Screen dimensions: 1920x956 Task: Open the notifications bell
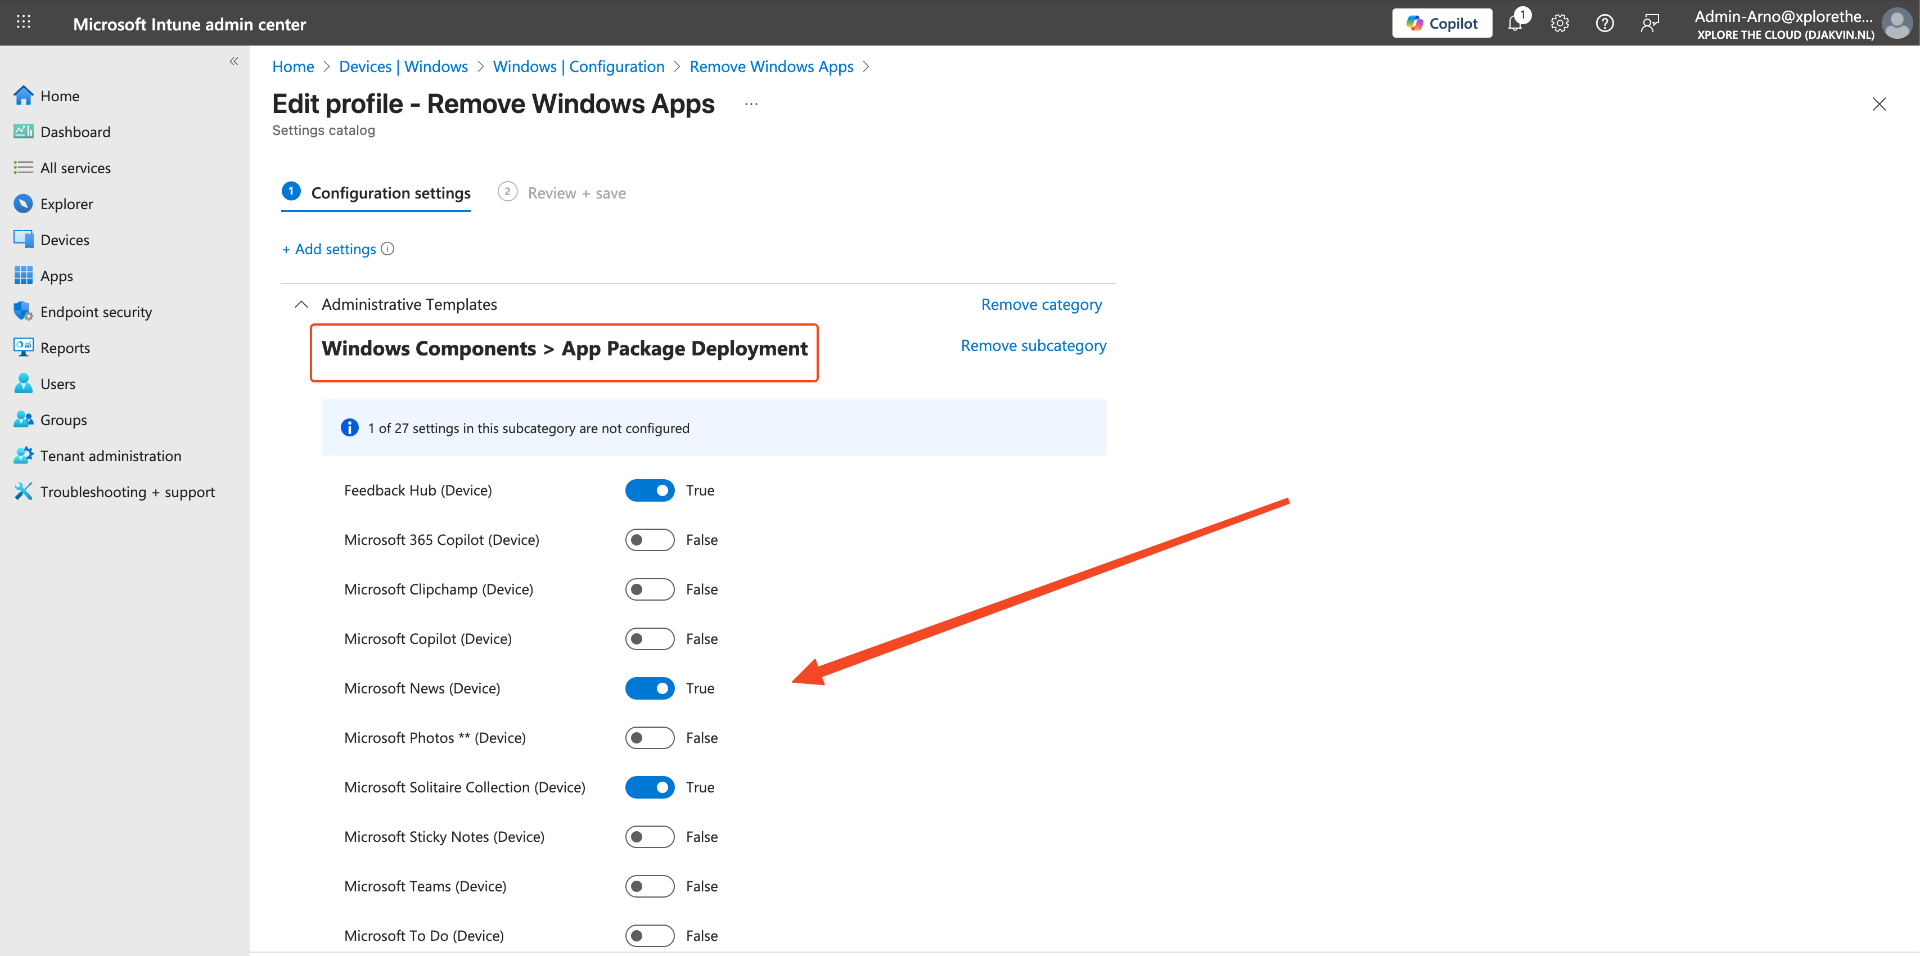(1515, 23)
